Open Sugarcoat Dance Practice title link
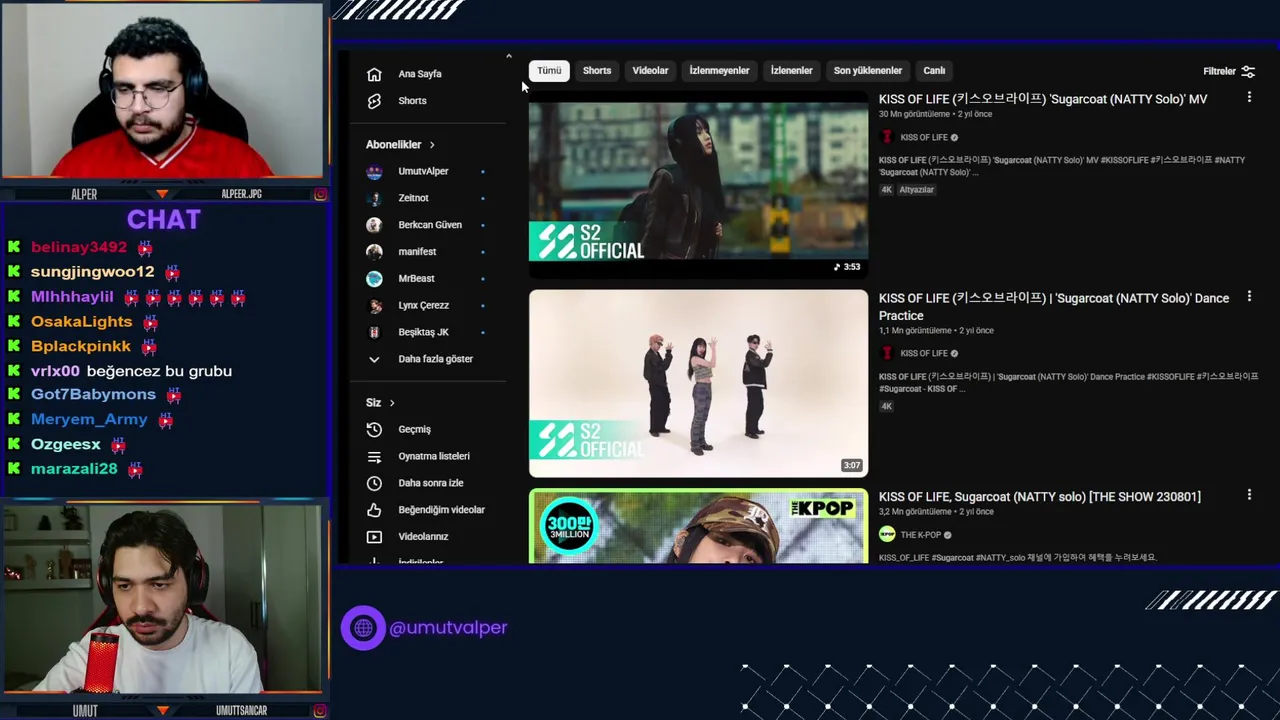This screenshot has width=1280, height=720. click(x=1054, y=307)
